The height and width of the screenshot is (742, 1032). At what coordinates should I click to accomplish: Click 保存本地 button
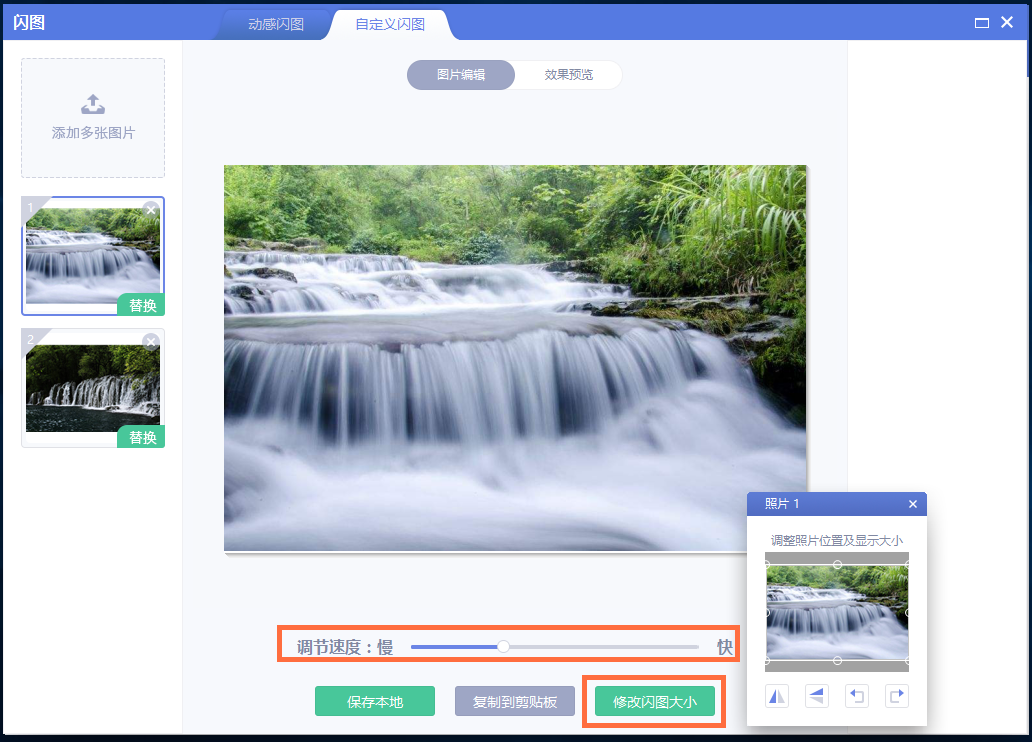(x=375, y=702)
